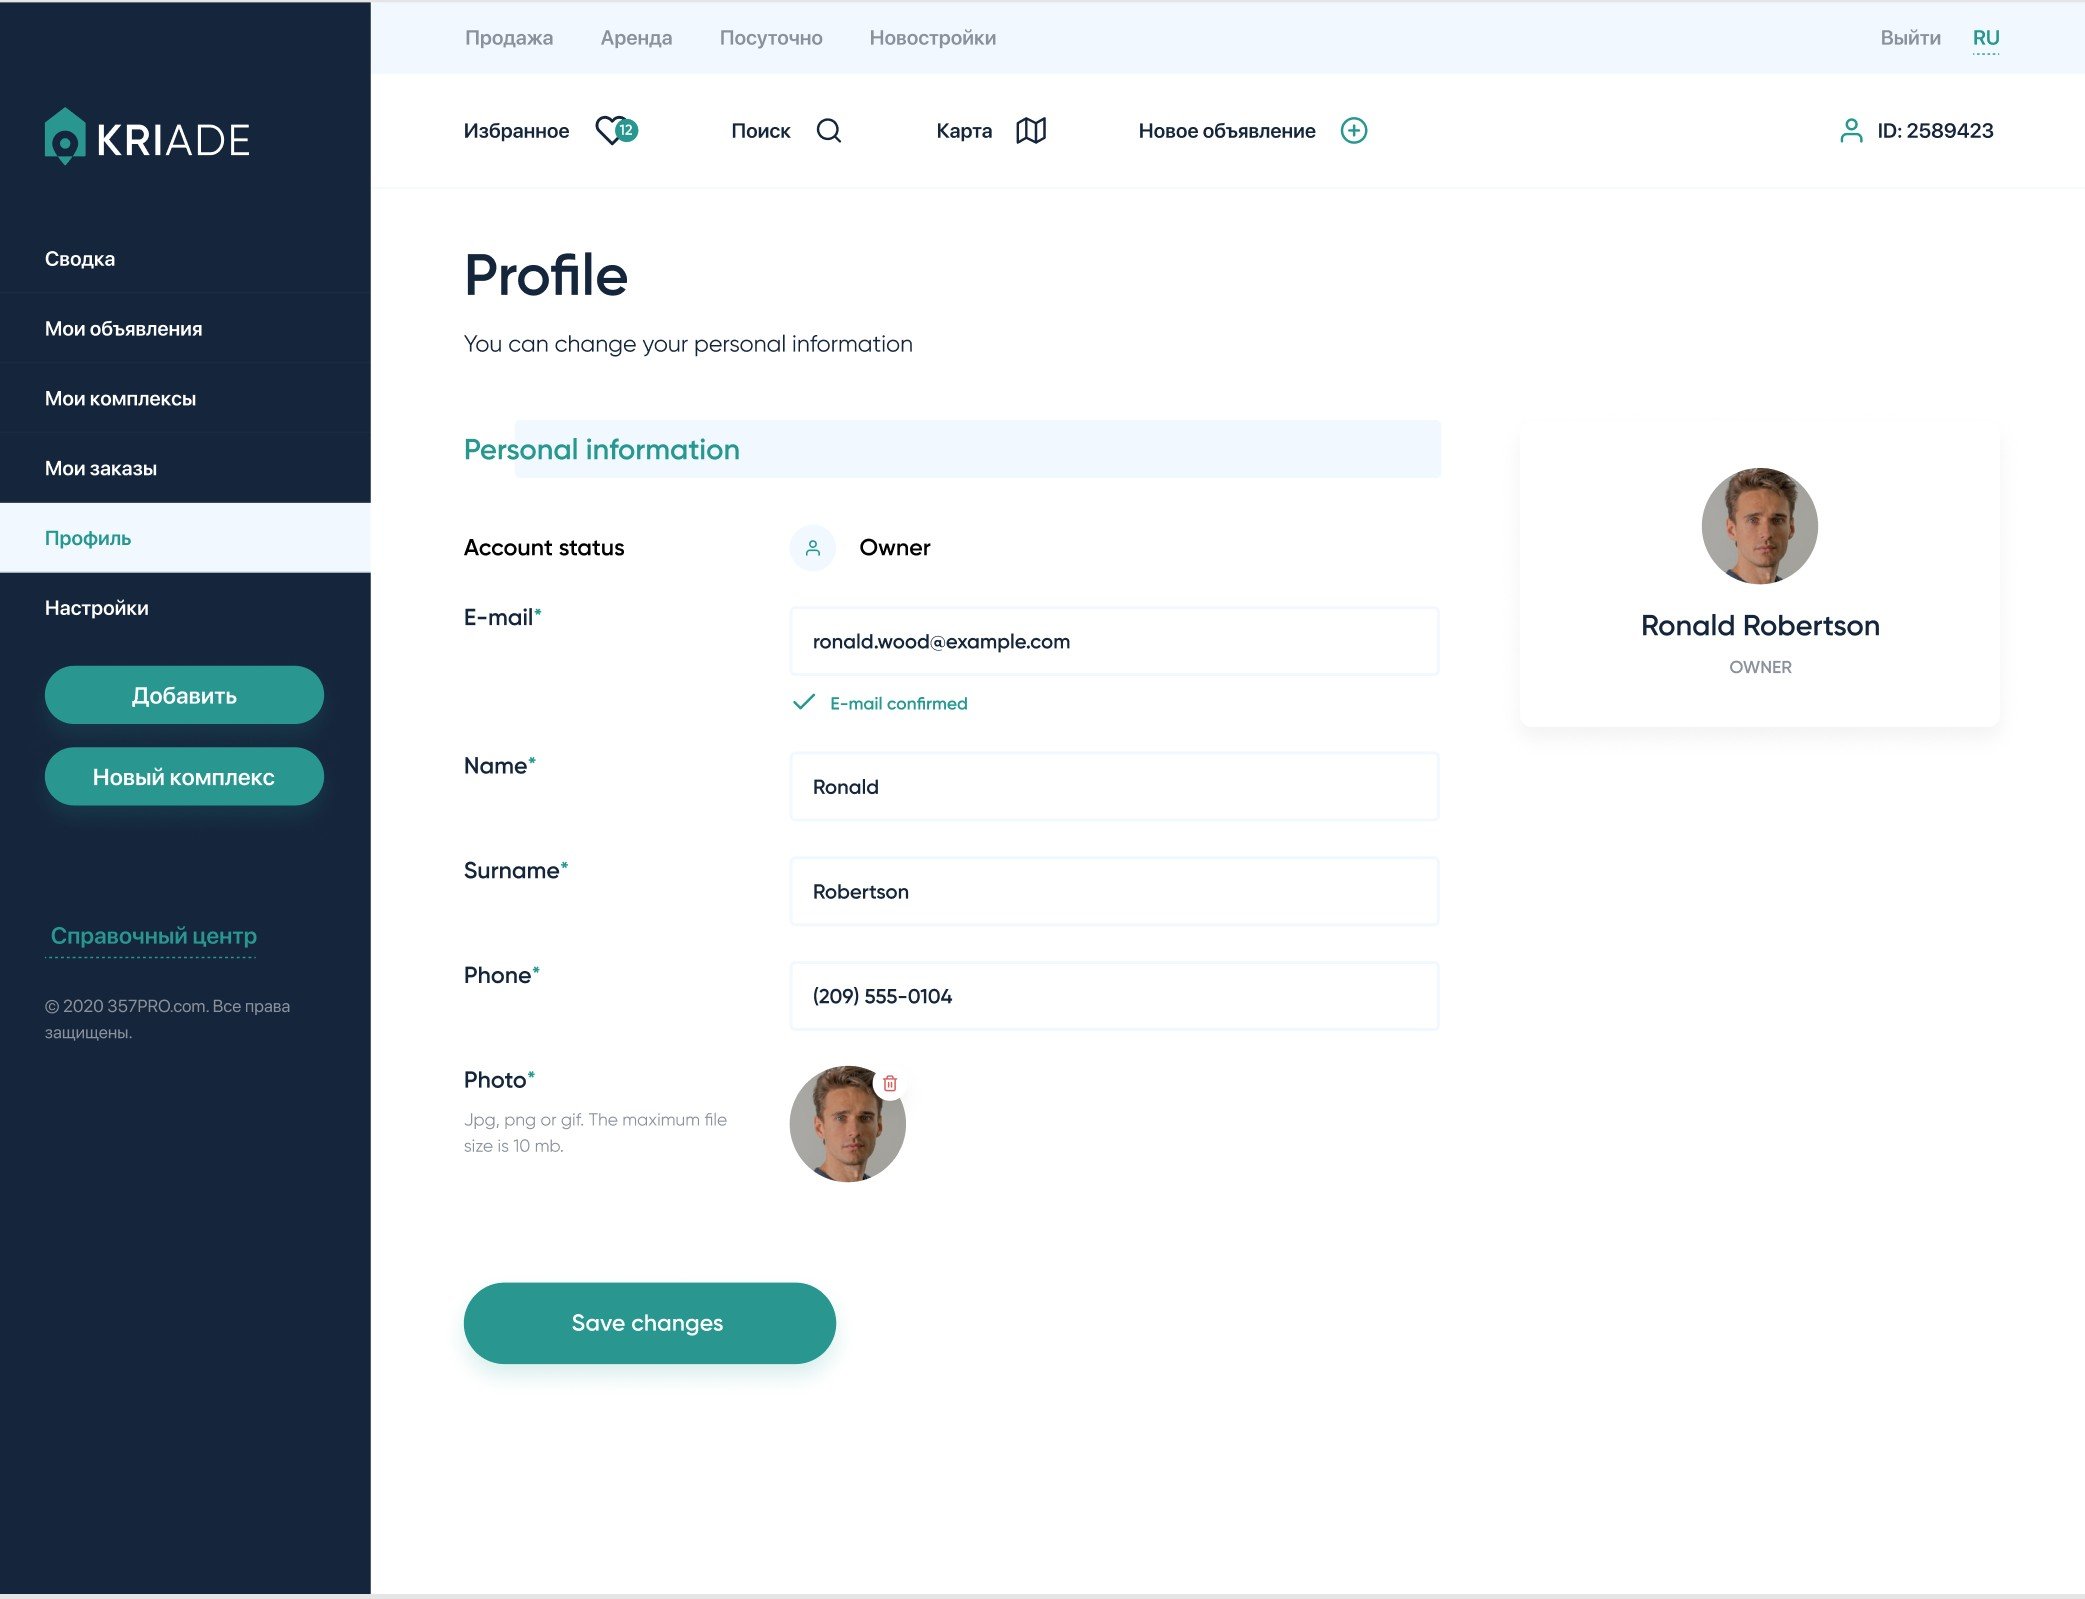Focus the E-mail input field
The height and width of the screenshot is (1599, 2085).
point(1114,642)
